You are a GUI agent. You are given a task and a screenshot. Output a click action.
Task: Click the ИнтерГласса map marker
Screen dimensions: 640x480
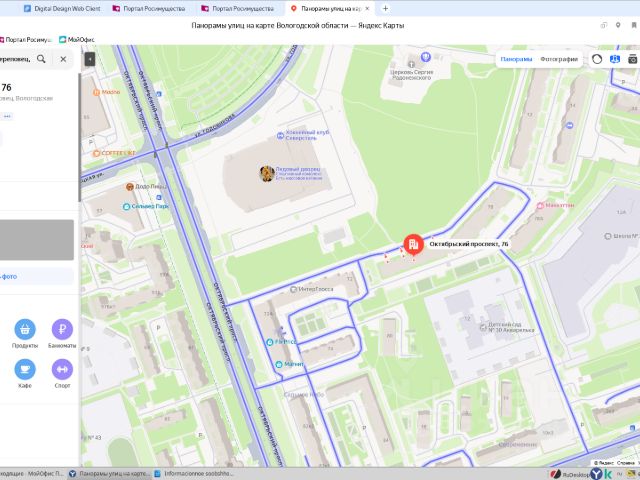point(293,289)
